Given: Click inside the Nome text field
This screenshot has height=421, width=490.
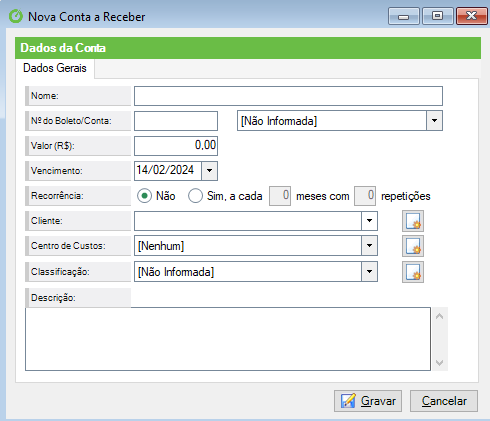Looking at the screenshot, I should [x=288, y=96].
